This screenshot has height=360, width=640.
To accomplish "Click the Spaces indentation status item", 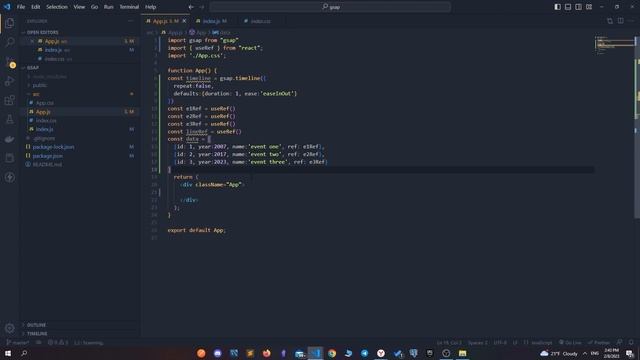I will (x=477, y=342).
